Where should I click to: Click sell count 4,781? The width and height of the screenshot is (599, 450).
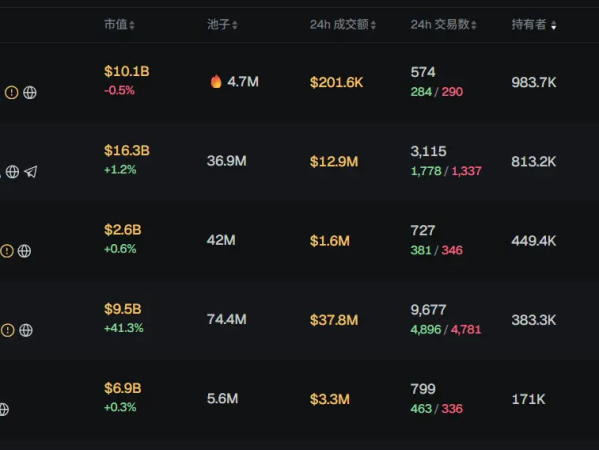[466, 330]
